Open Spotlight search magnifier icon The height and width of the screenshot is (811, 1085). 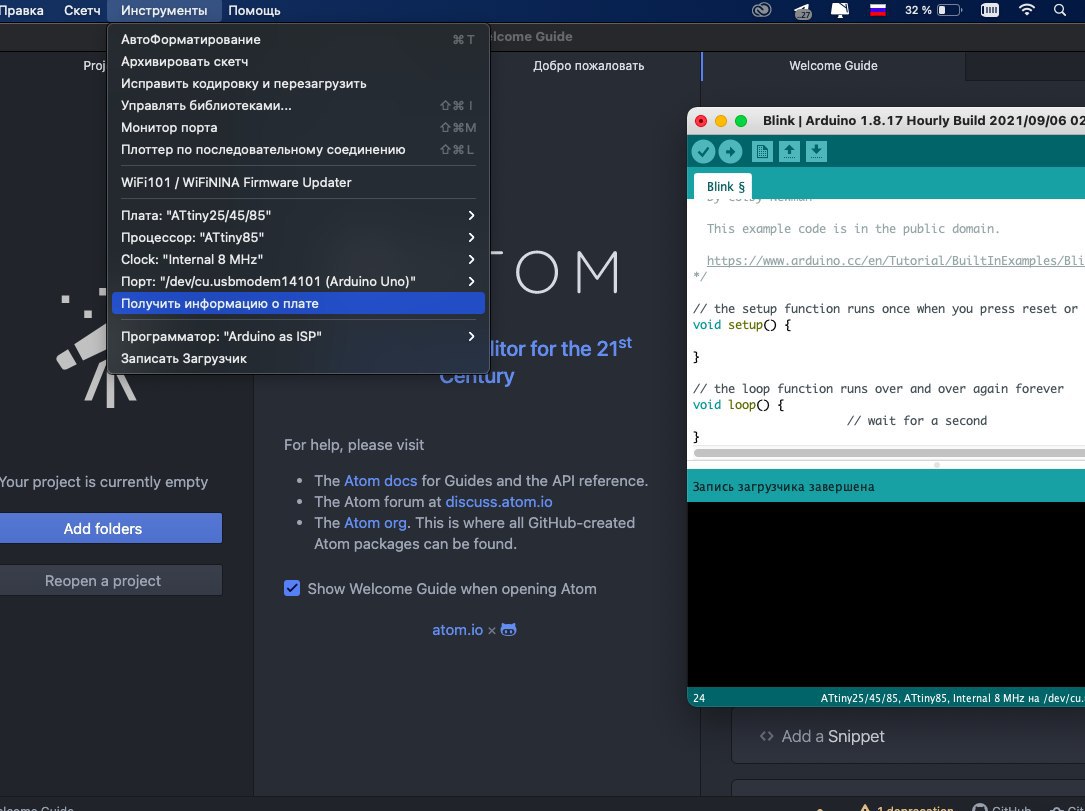coord(1059,10)
